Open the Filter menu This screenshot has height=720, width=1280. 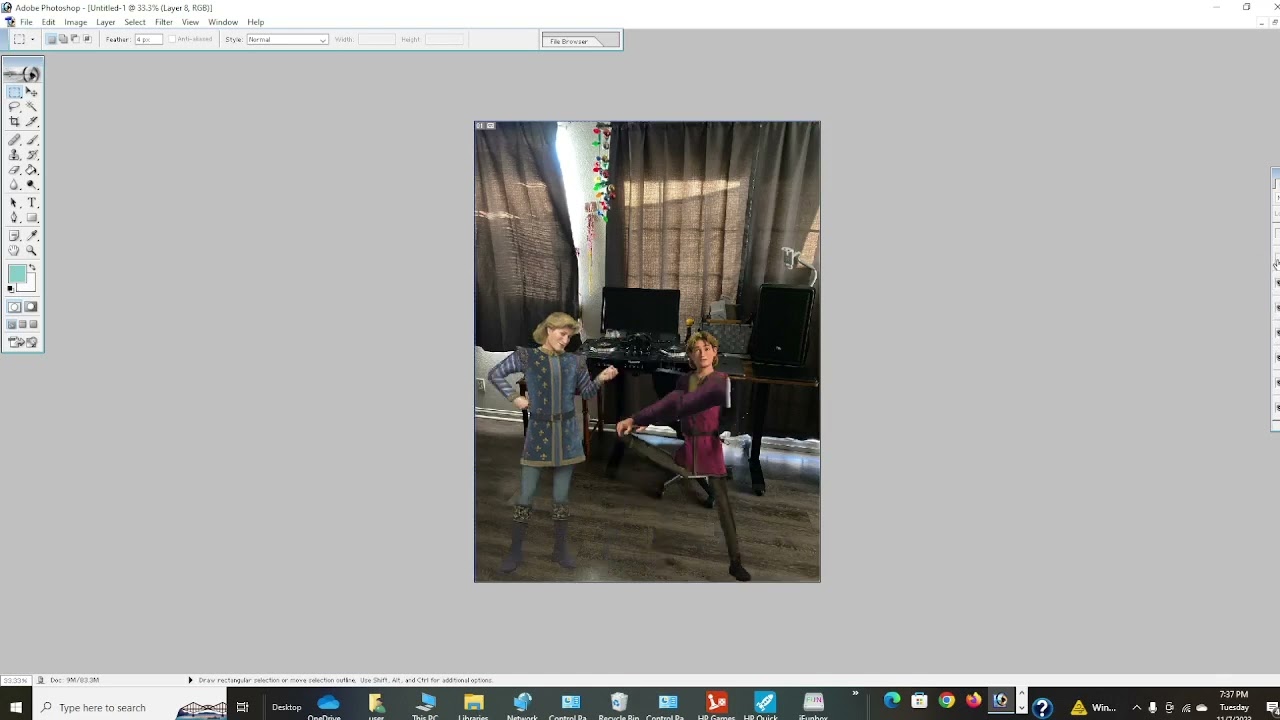164,22
